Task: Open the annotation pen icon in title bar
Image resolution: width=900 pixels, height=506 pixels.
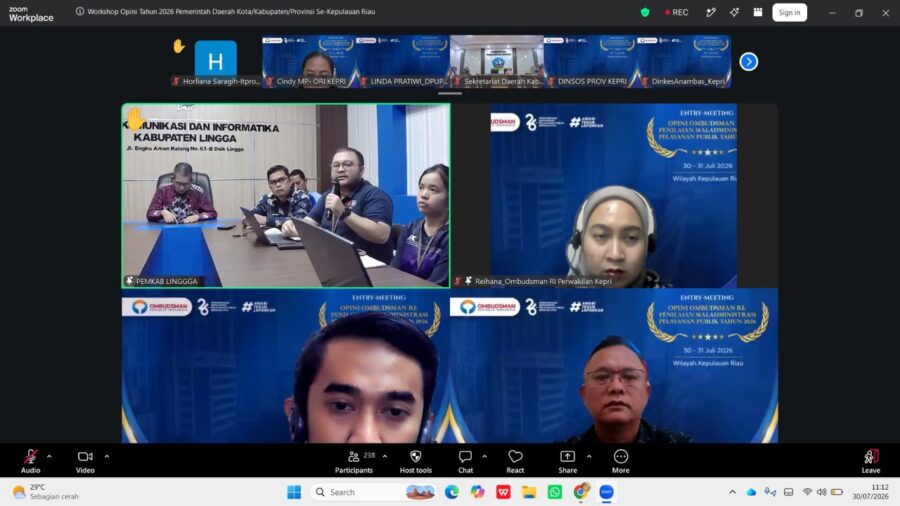Action: [711, 12]
